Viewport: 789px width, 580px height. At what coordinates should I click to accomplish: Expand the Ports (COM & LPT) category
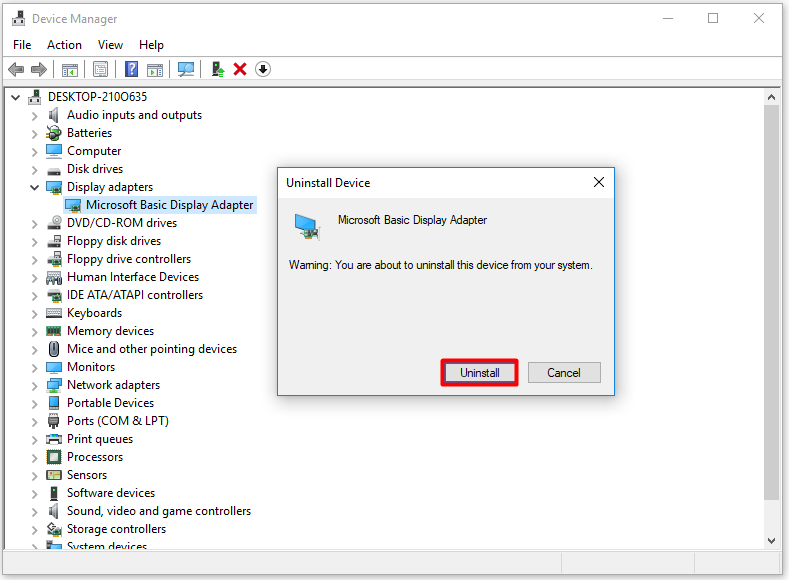tap(34, 422)
